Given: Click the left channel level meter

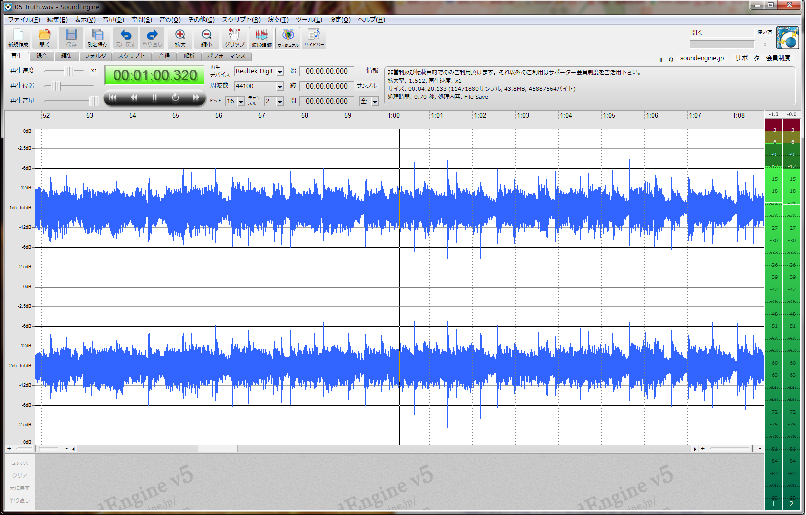Looking at the screenshot, I should point(774,314).
